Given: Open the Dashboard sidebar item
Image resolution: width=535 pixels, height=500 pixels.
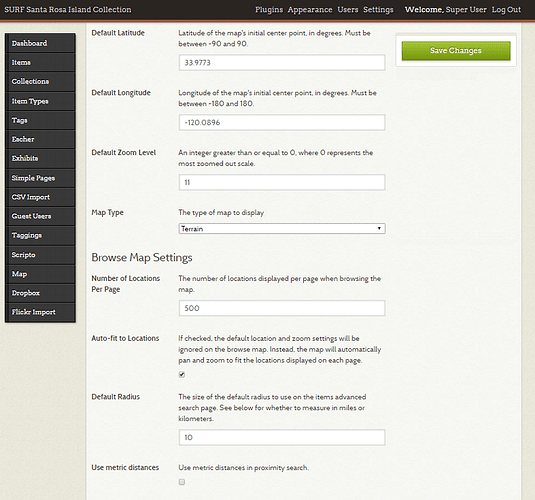Looking at the screenshot, I should [40, 43].
